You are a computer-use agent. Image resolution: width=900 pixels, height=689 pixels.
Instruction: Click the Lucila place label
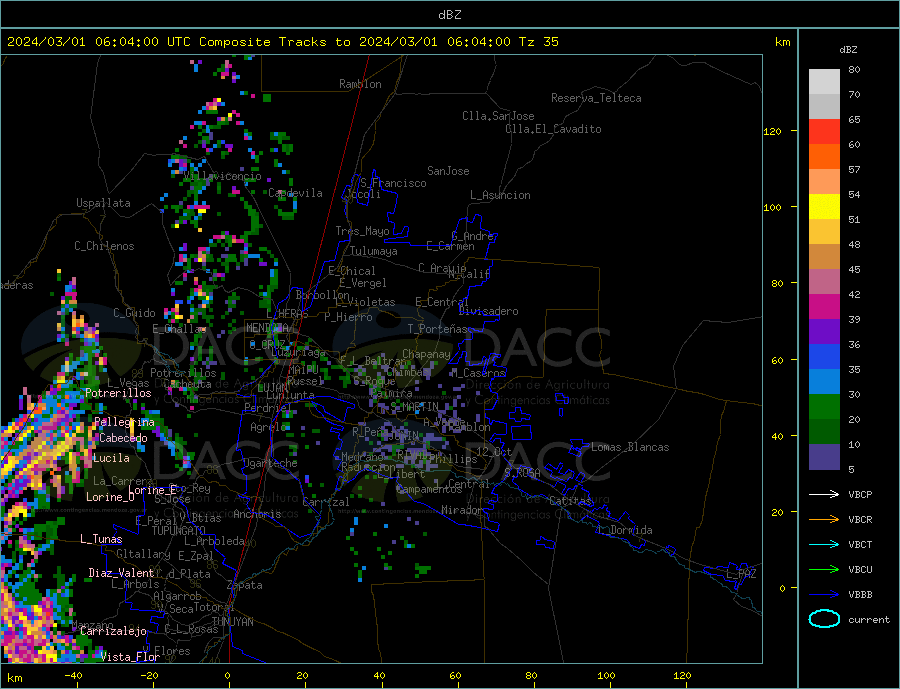[111, 458]
